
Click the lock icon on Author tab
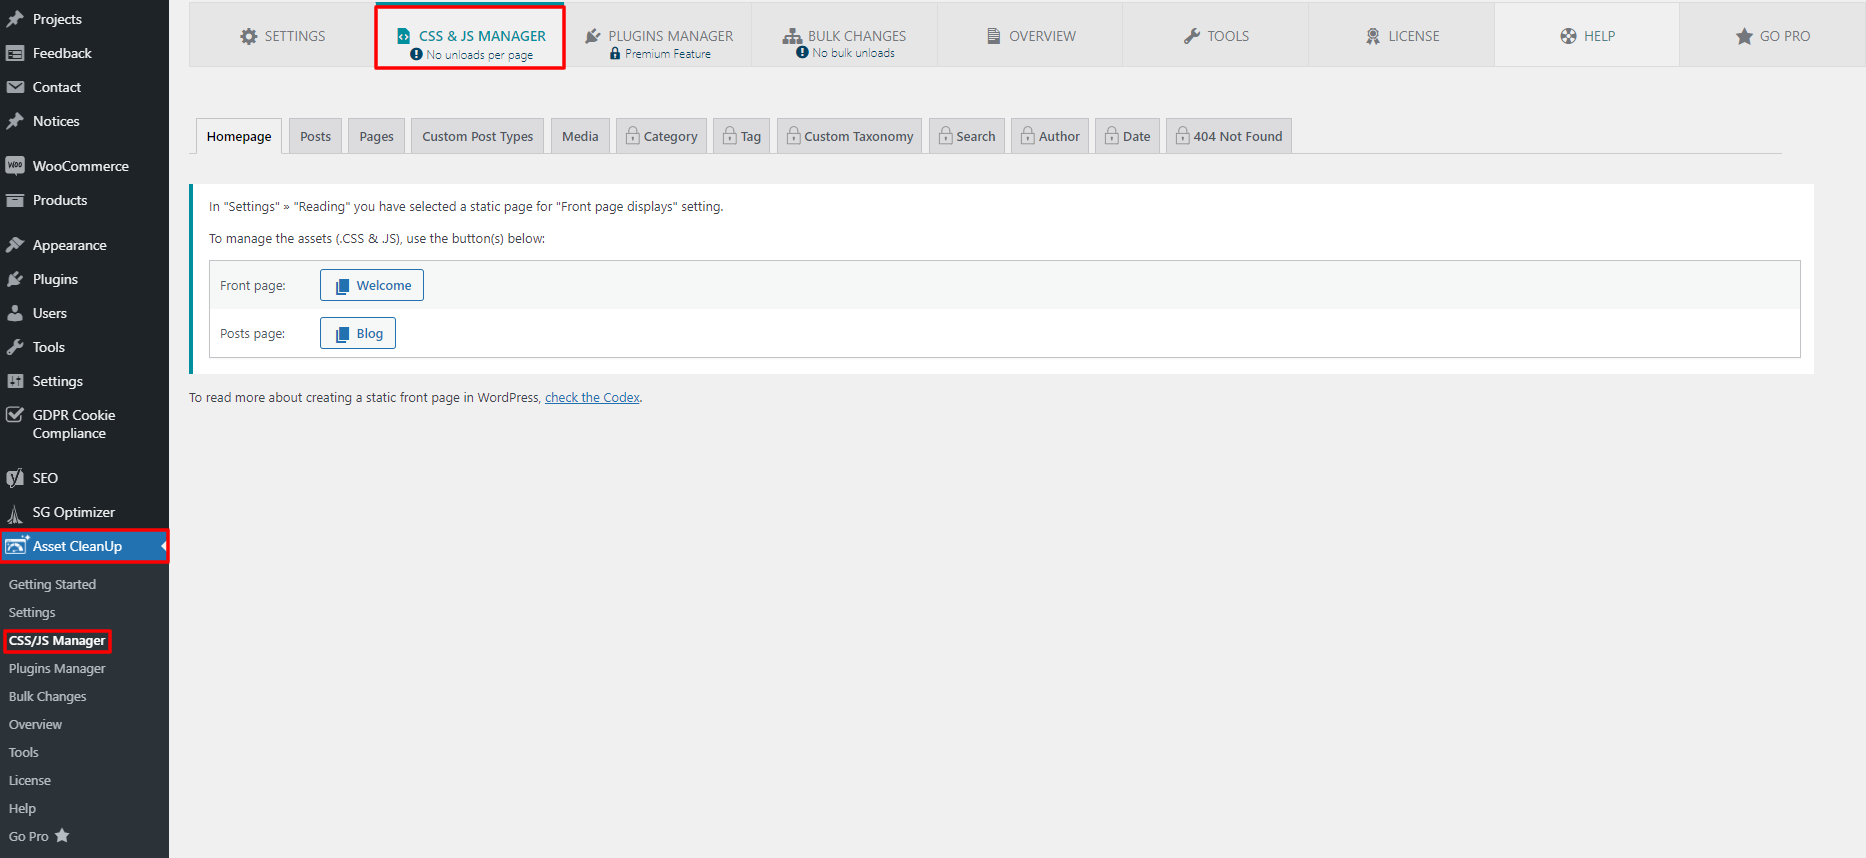click(x=1028, y=135)
